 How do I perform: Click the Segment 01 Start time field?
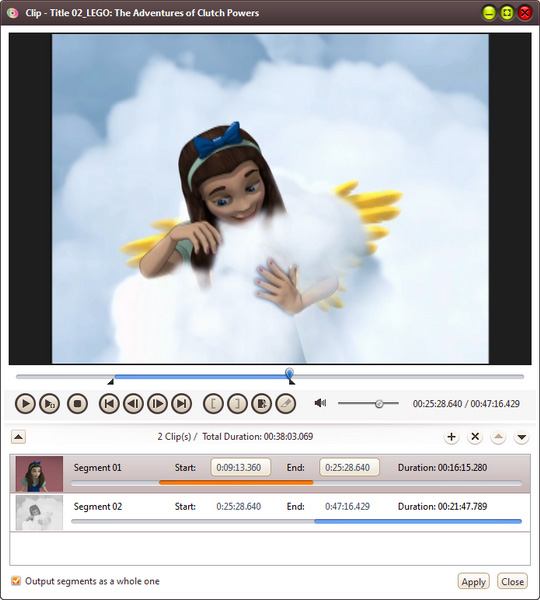241,467
